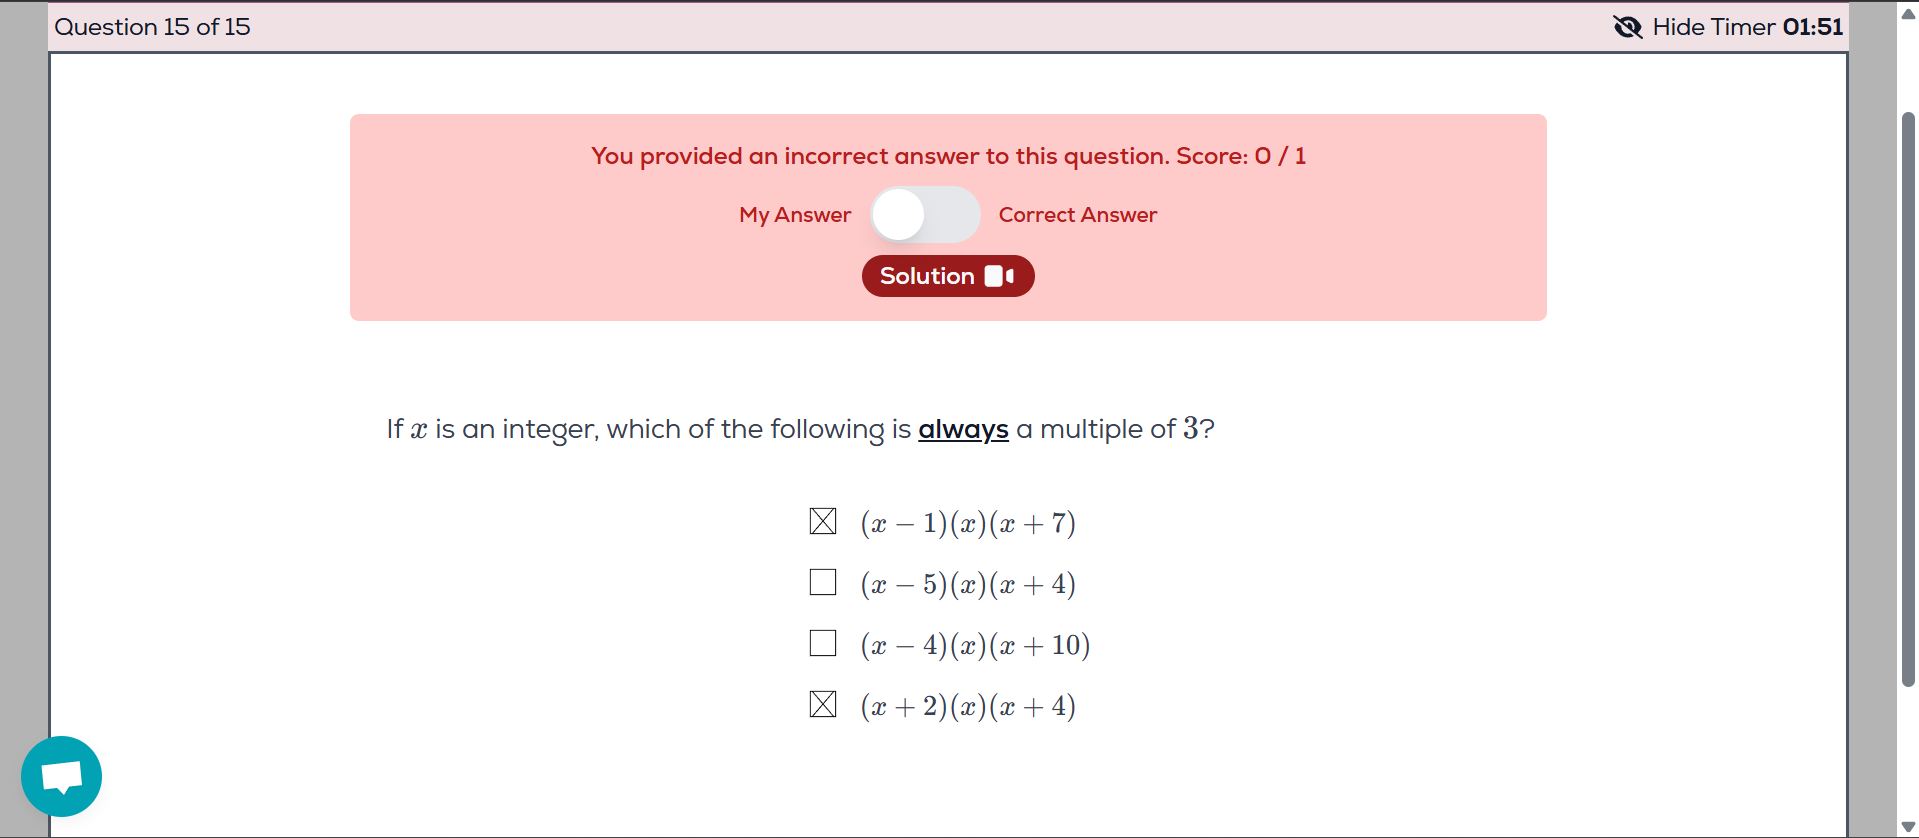Tick the (x−4)(x)(x+10) checkbox
Image resolution: width=1919 pixels, height=838 pixels.
pos(823,643)
